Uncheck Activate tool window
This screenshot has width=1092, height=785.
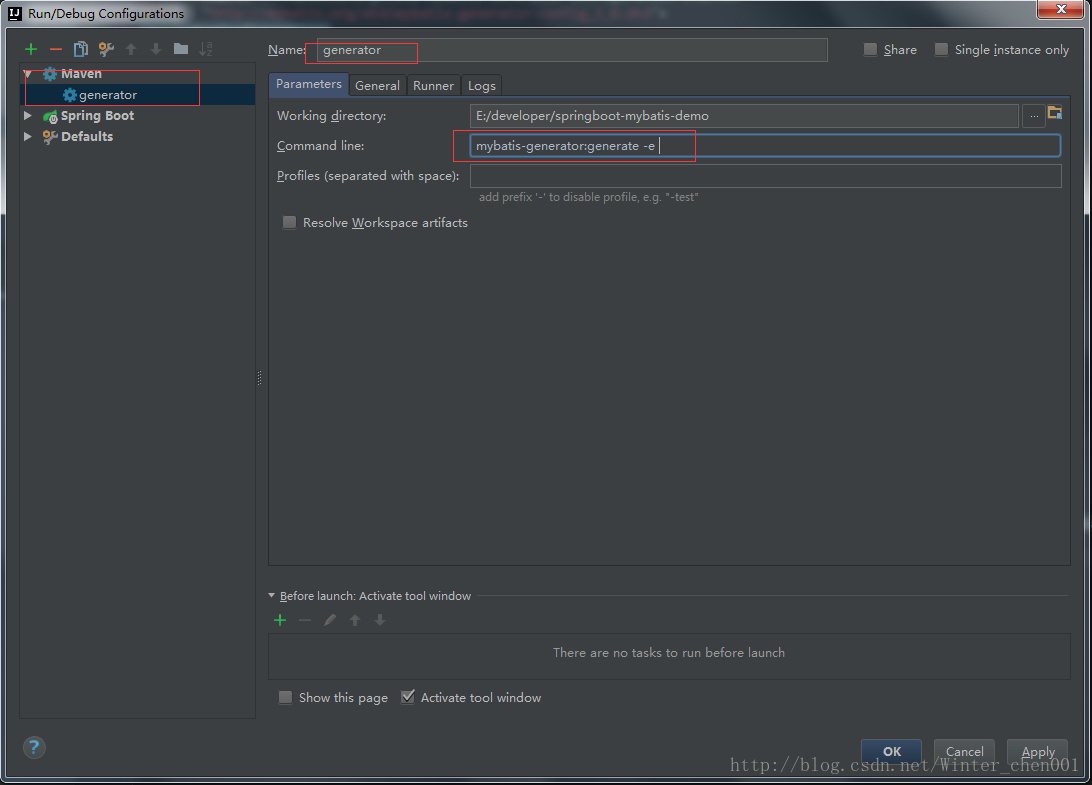click(x=407, y=697)
